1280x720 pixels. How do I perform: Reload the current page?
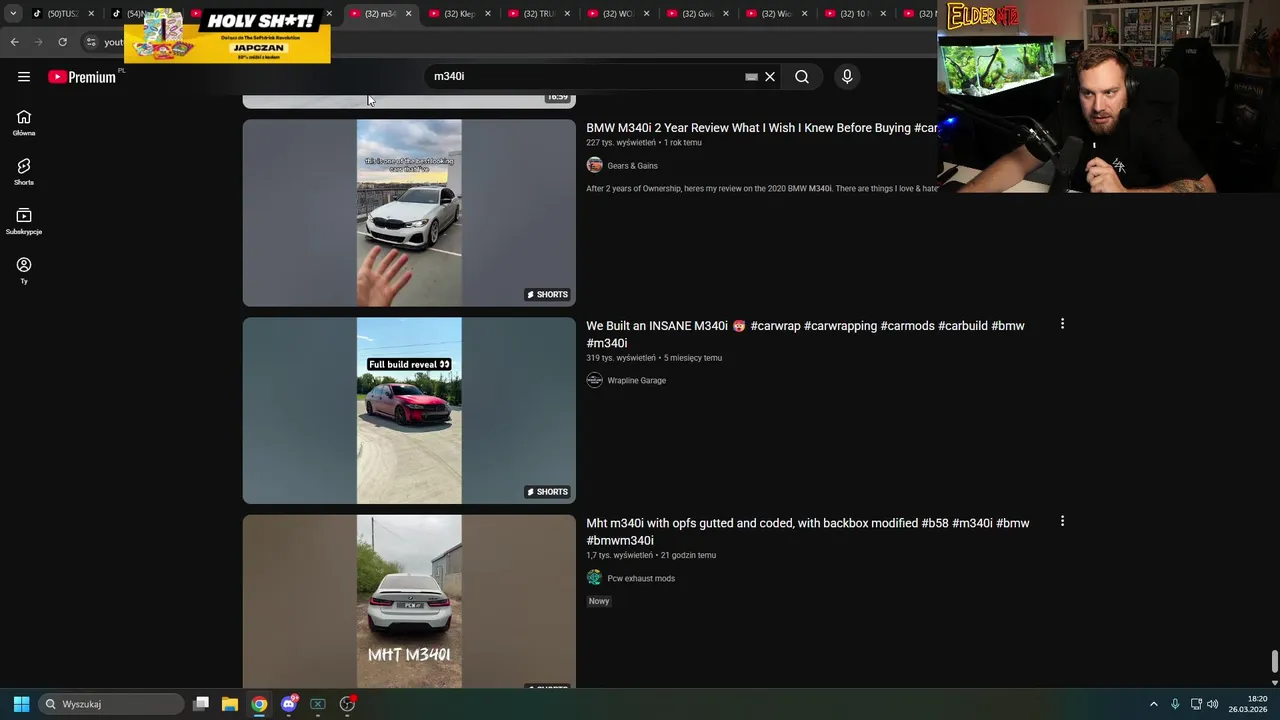[x=62, y=42]
